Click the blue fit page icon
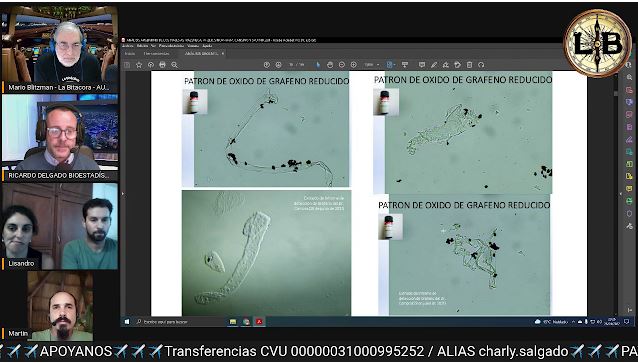 (389, 65)
